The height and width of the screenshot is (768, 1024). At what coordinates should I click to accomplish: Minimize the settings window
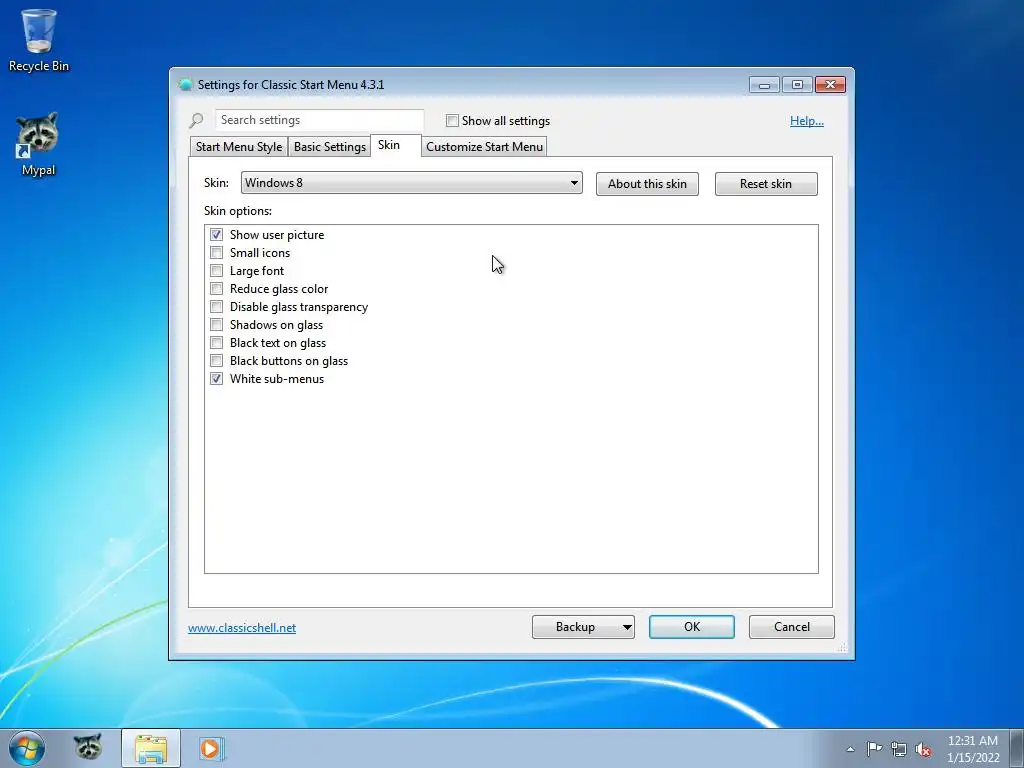tap(764, 85)
